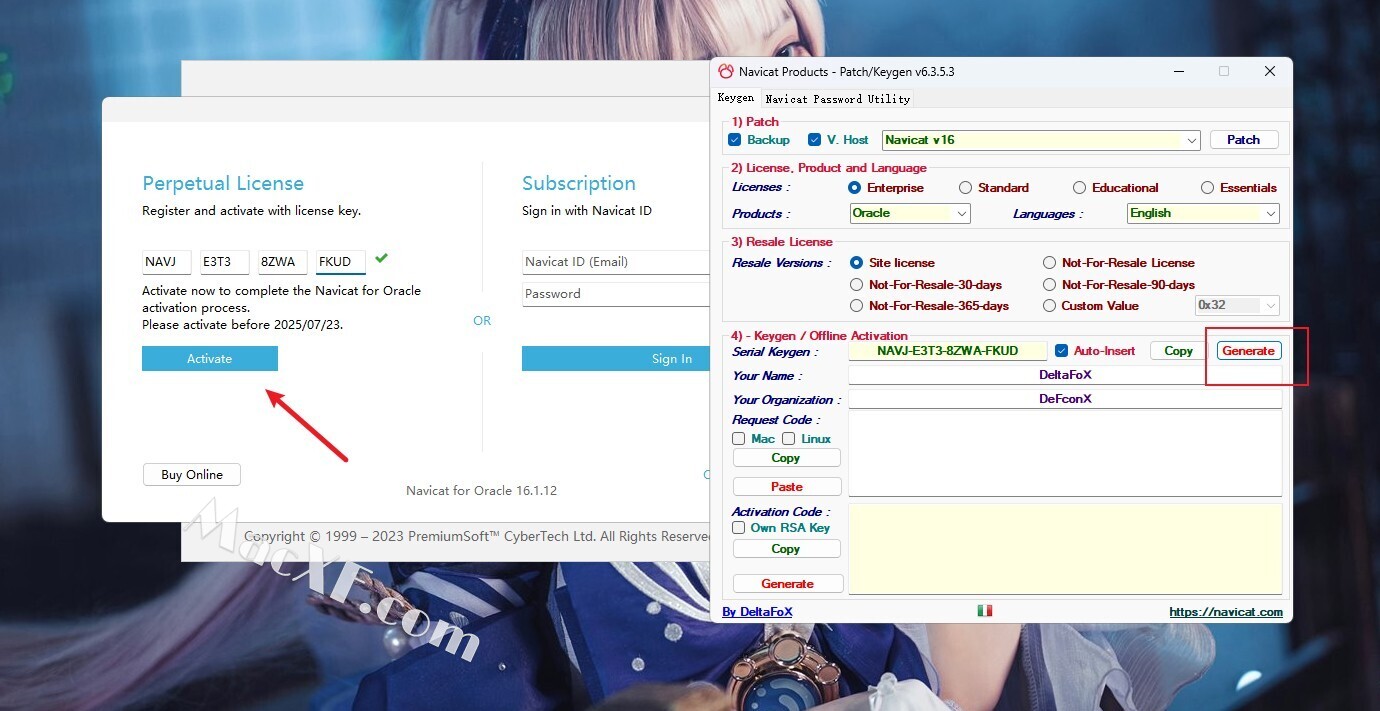Screen dimensions: 1380x711
Task: Toggle the V. Host checkbox
Action: point(814,140)
